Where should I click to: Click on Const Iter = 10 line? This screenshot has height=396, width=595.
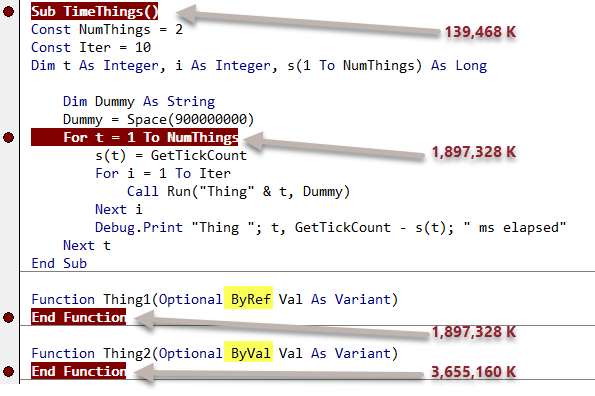[x=91, y=47]
